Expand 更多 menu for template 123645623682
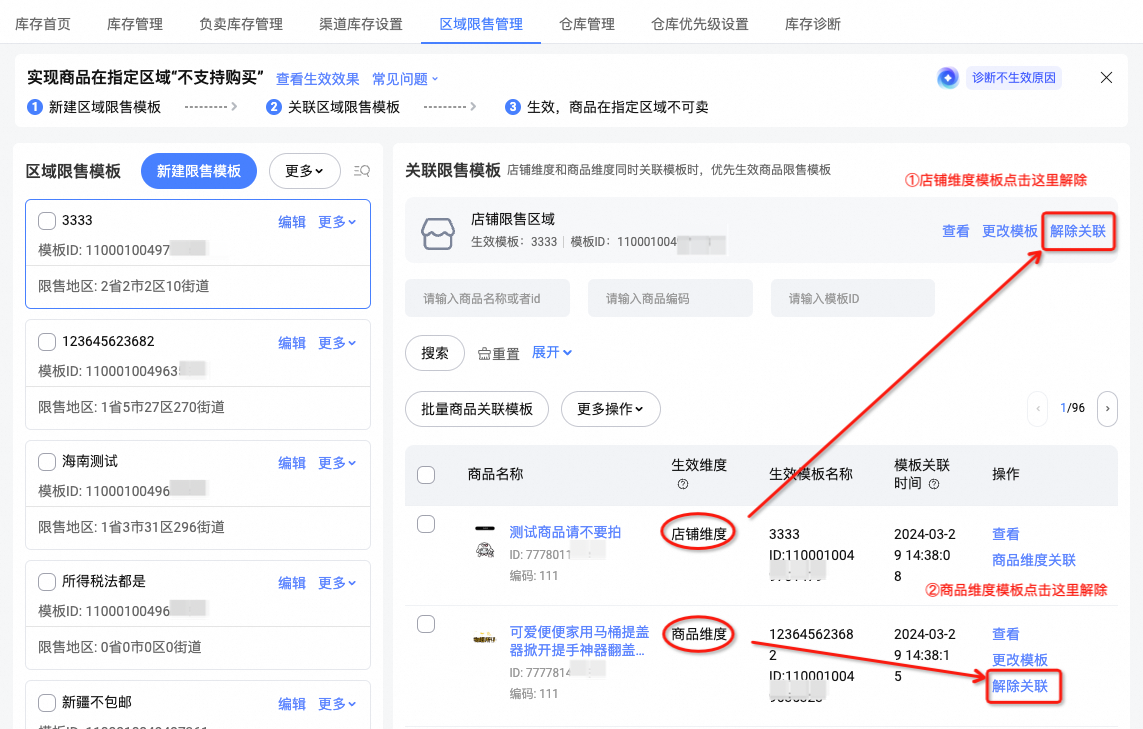The width and height of the screenshot is (1143, 729). tap(337, 343)
